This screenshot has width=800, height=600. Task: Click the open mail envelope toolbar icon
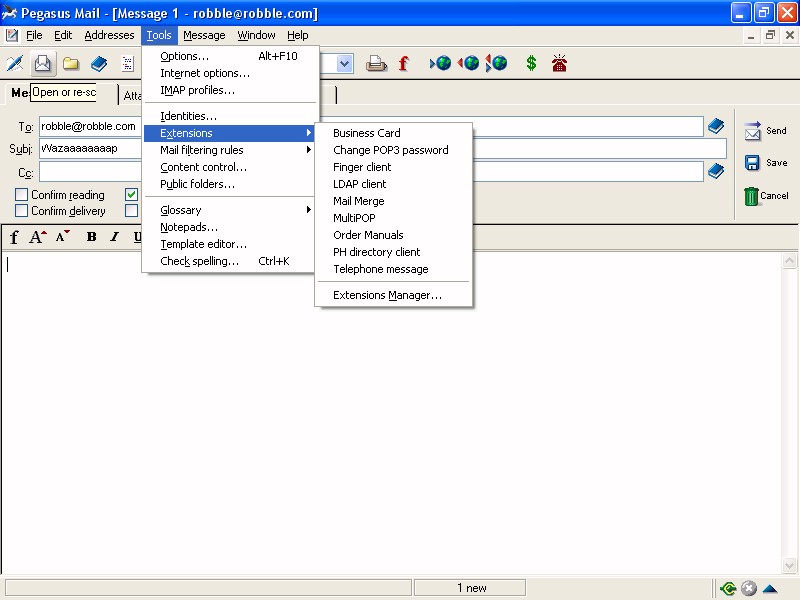click(x=43, y=63)
